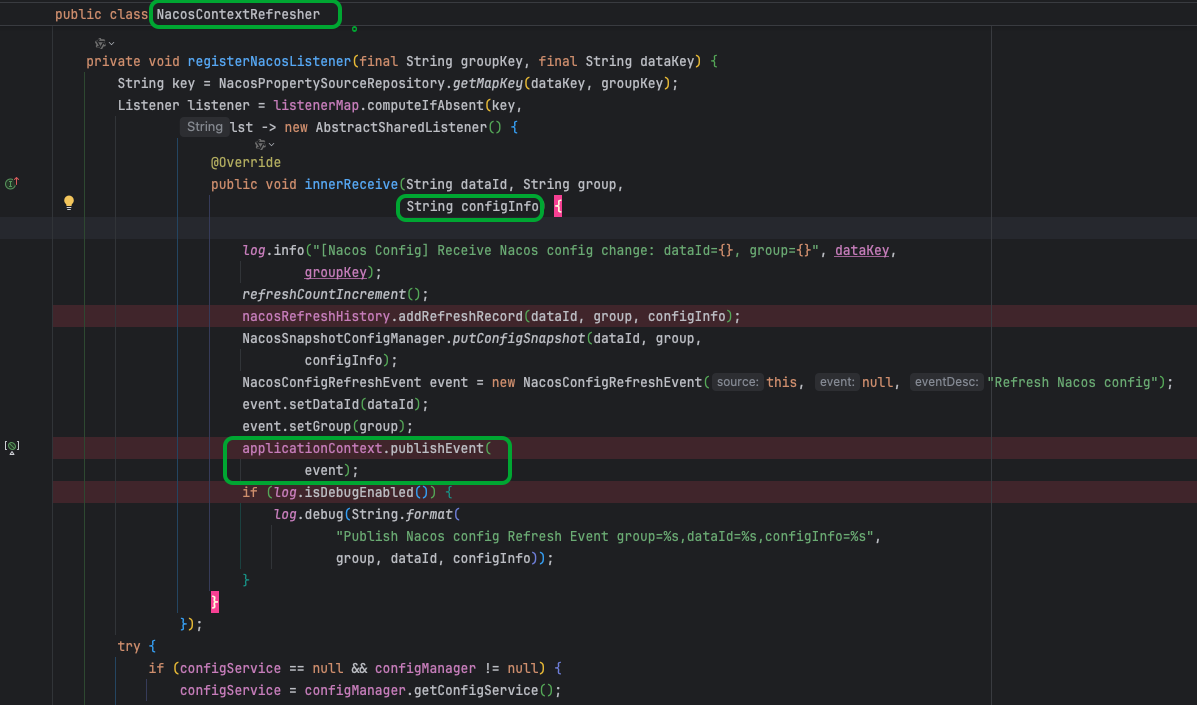Click the lst lambda parameter
This screenshot has width=1197, height=705.
coord(241,127)
